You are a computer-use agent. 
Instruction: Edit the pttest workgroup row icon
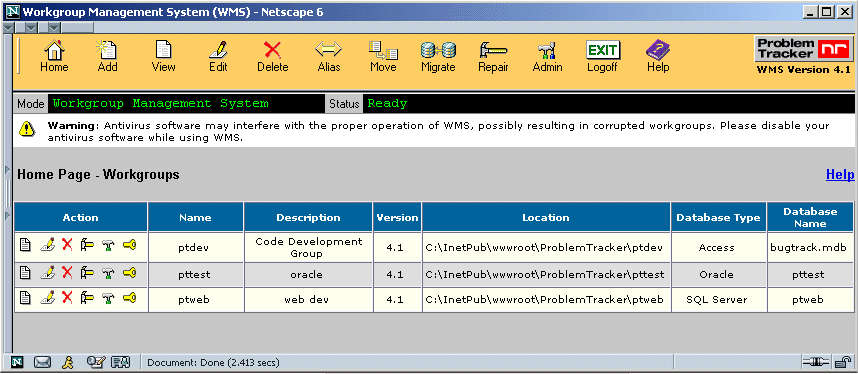tap(47, 272)
